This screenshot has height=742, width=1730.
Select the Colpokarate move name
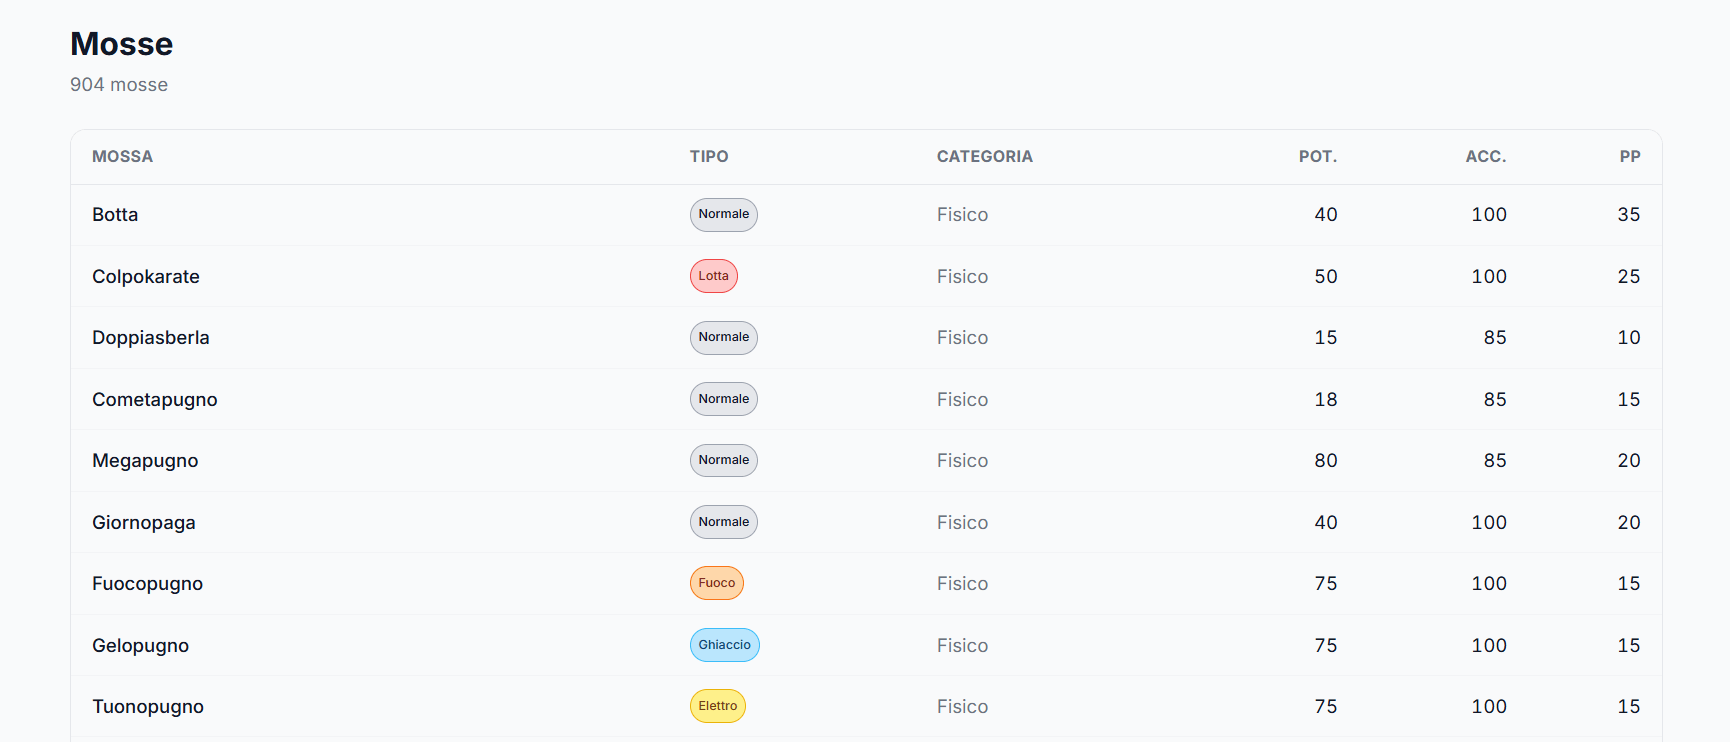(x=146, y=277)
